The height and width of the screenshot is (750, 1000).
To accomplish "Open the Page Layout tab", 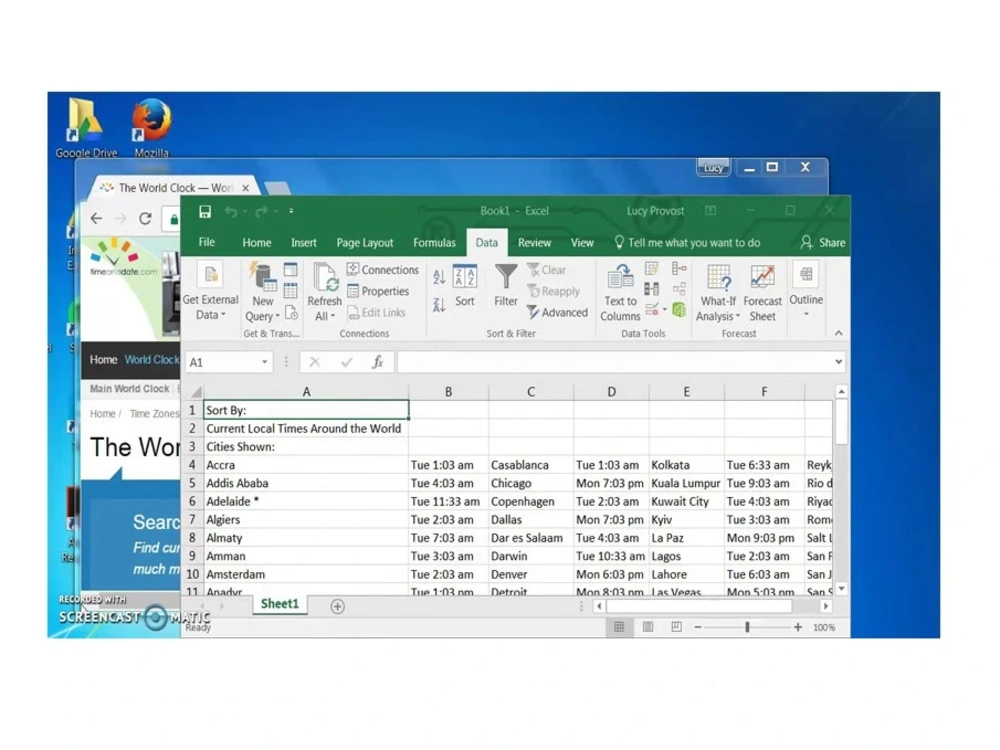I will click(x=365, y=242).
